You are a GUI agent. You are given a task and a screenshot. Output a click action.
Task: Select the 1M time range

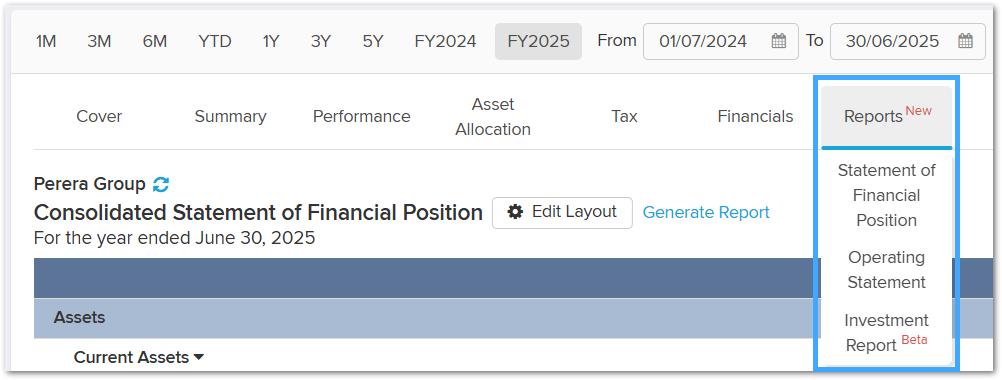(x=46, y=42)
